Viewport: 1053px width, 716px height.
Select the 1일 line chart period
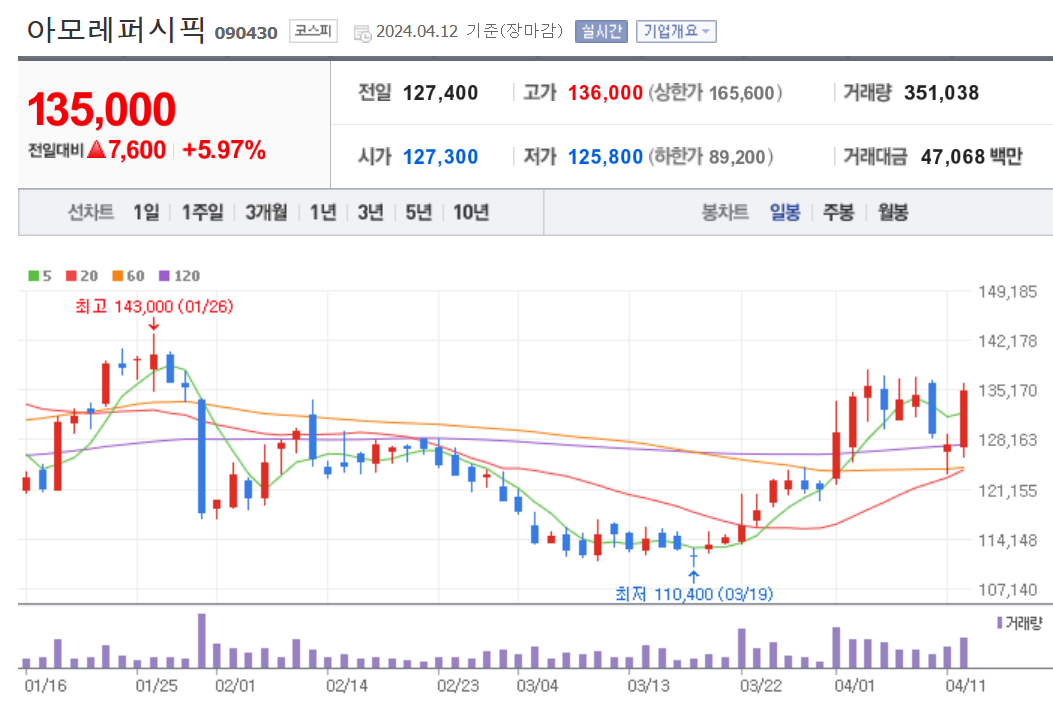[146, 212]
